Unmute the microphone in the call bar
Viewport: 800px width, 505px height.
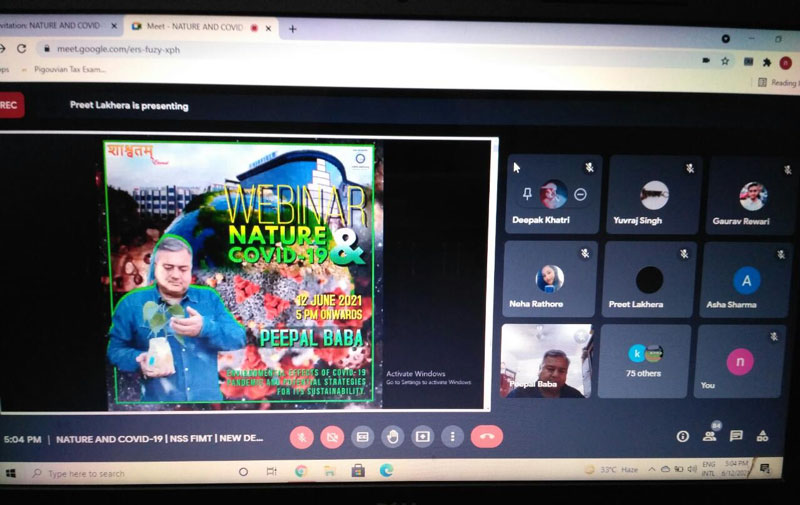pos(302,437)
